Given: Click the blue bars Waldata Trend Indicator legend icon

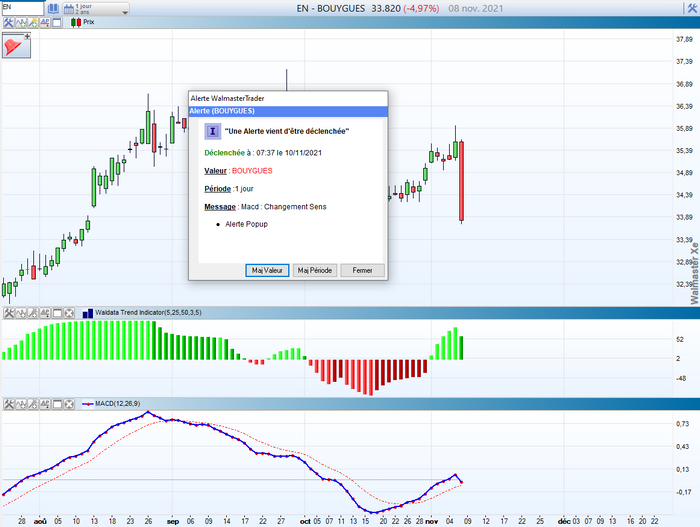Looking at the screenshot, I should [88, 313].
